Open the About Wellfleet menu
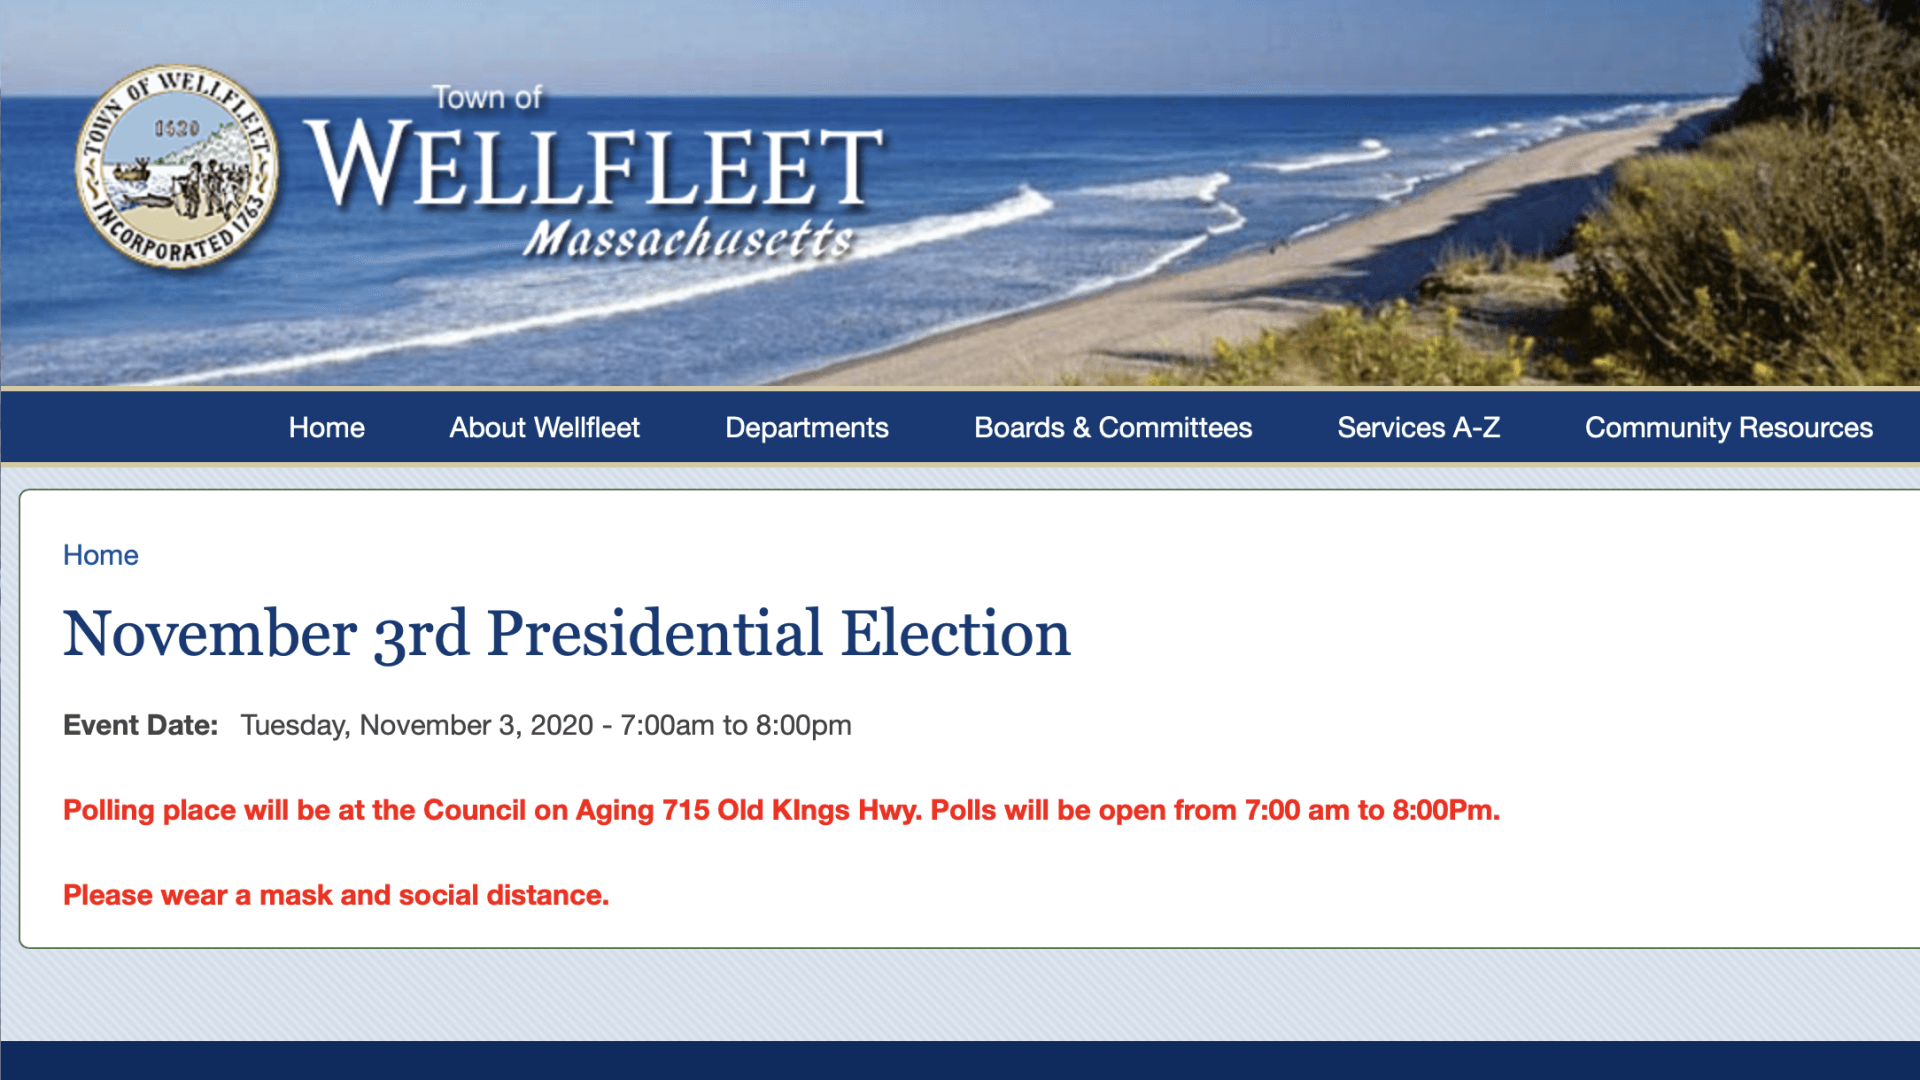 [544, 428]
